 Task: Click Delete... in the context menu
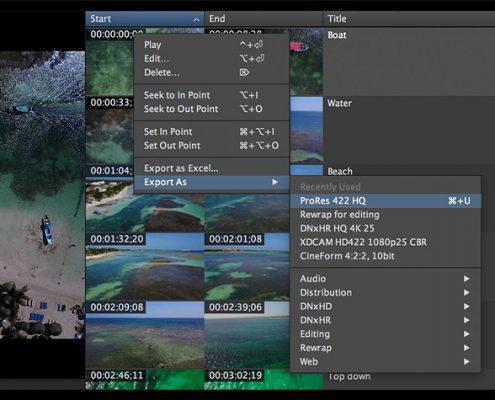click(x=211, y=73)
